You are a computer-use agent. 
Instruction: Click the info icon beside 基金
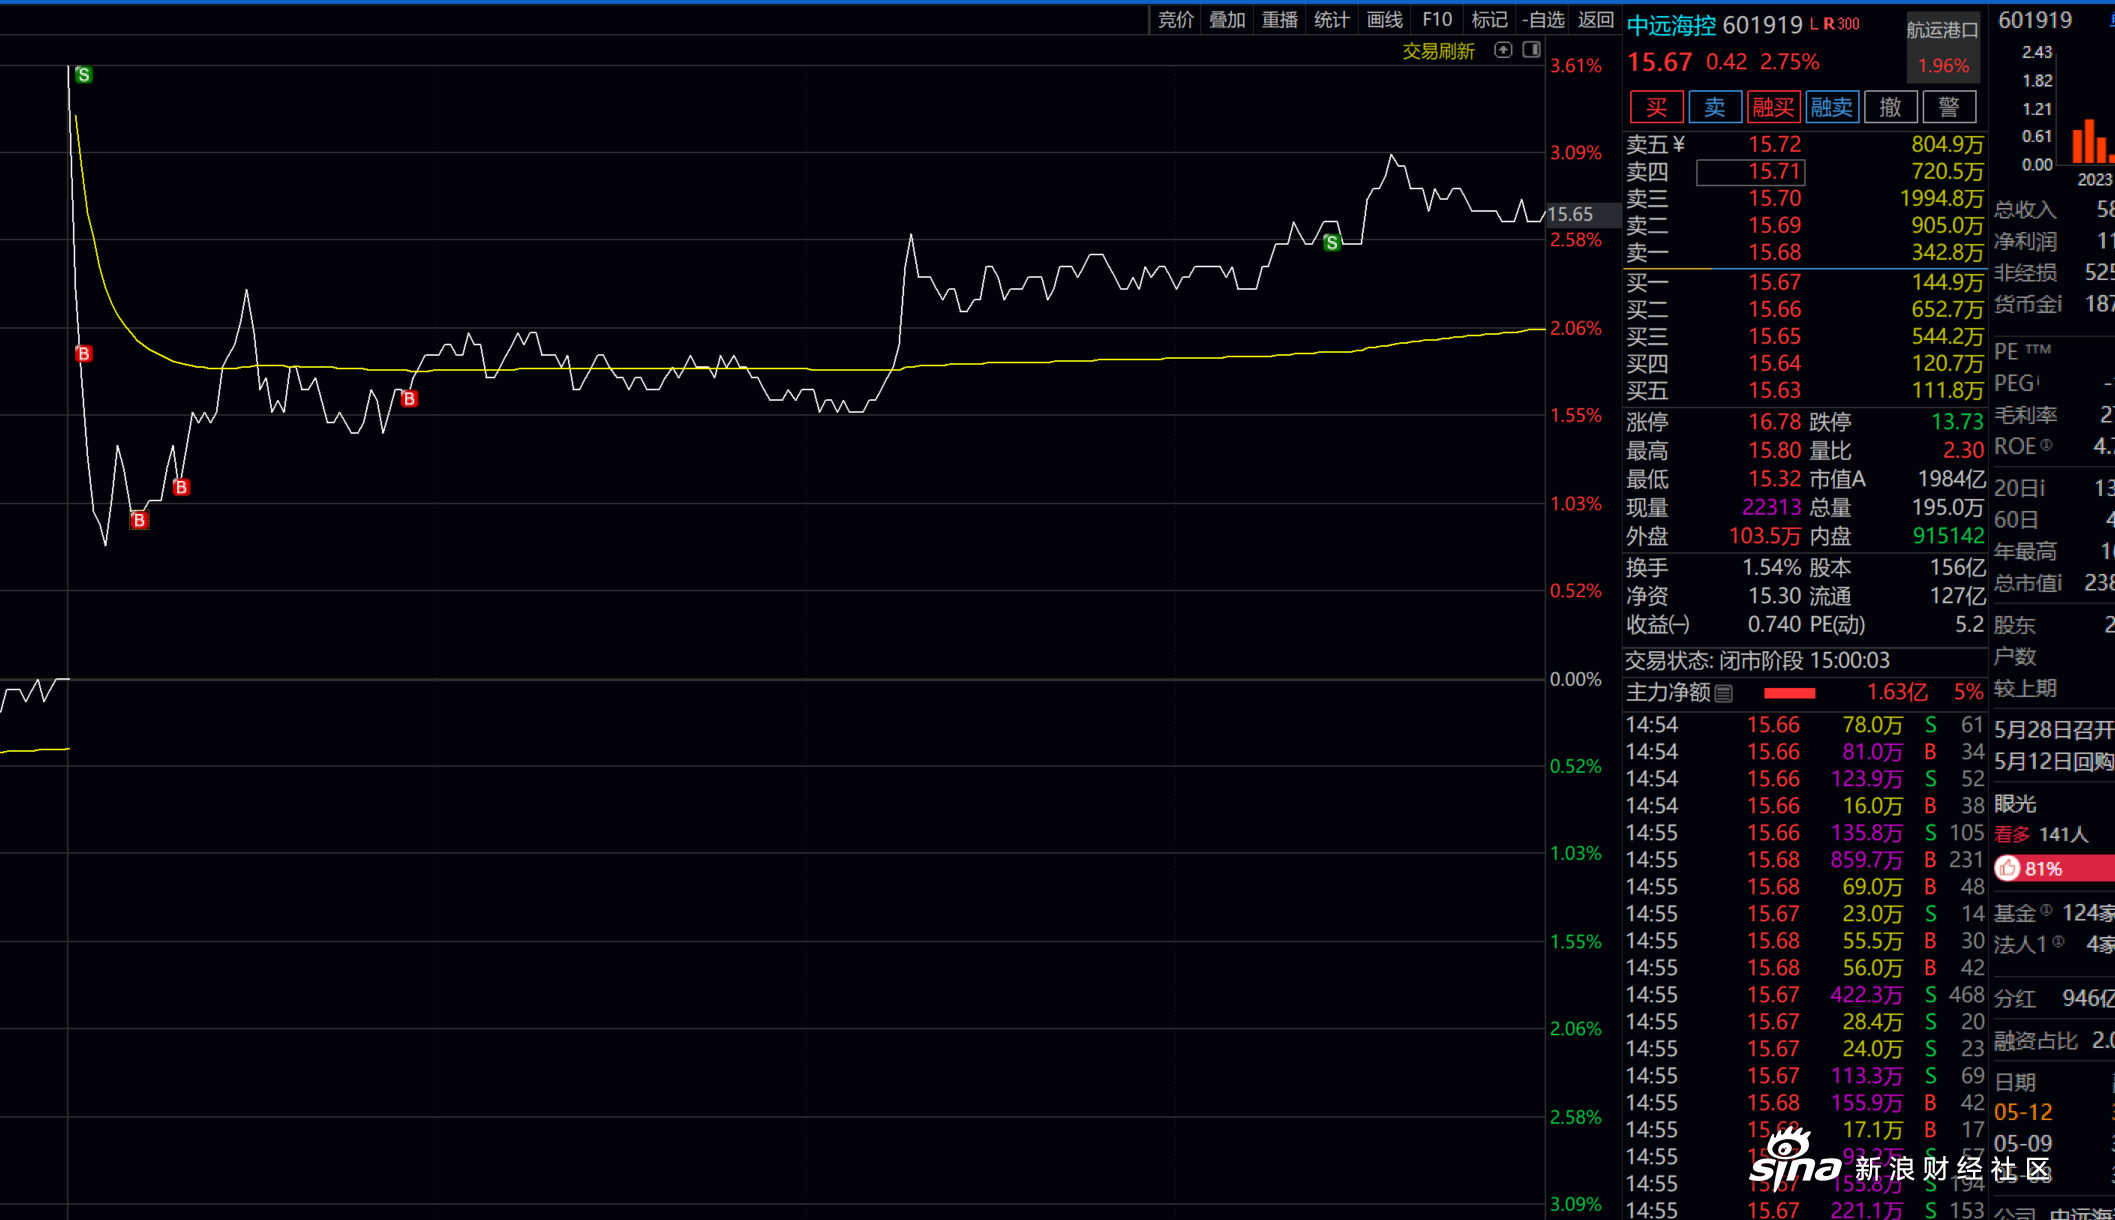coord(2046,910)
